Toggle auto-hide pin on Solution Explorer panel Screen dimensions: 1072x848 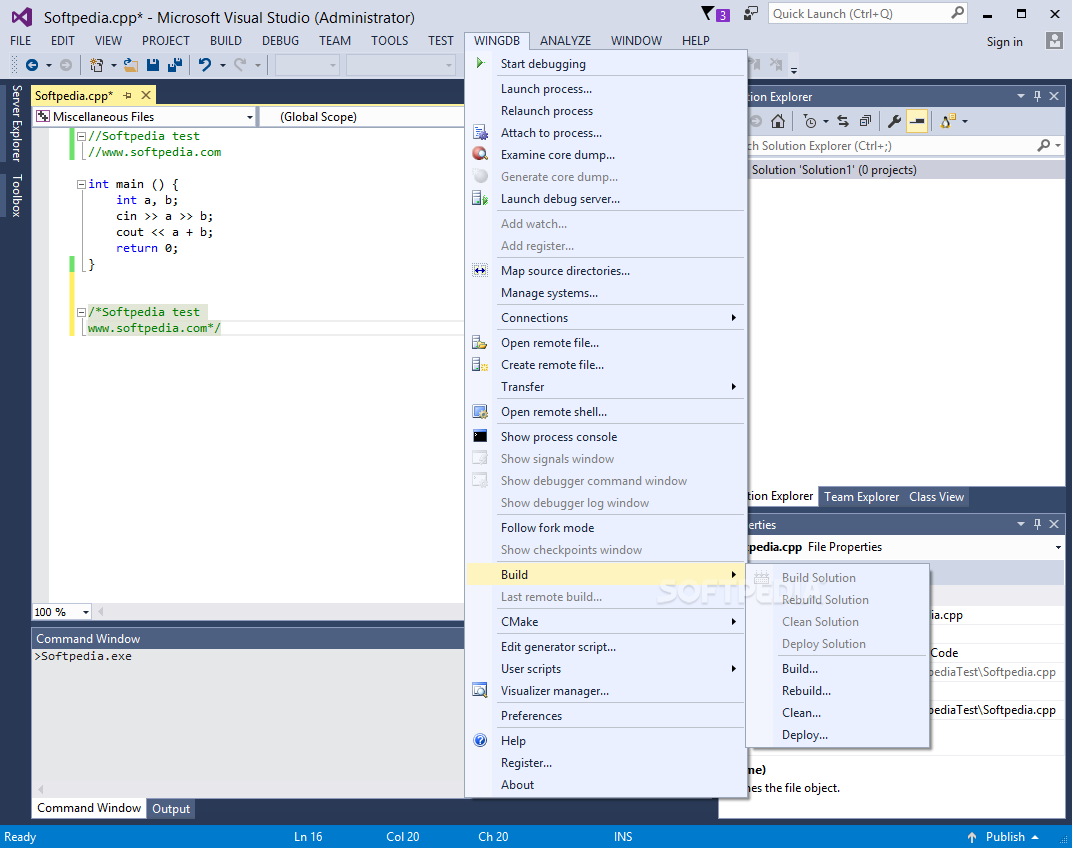tap(1037, 96)
